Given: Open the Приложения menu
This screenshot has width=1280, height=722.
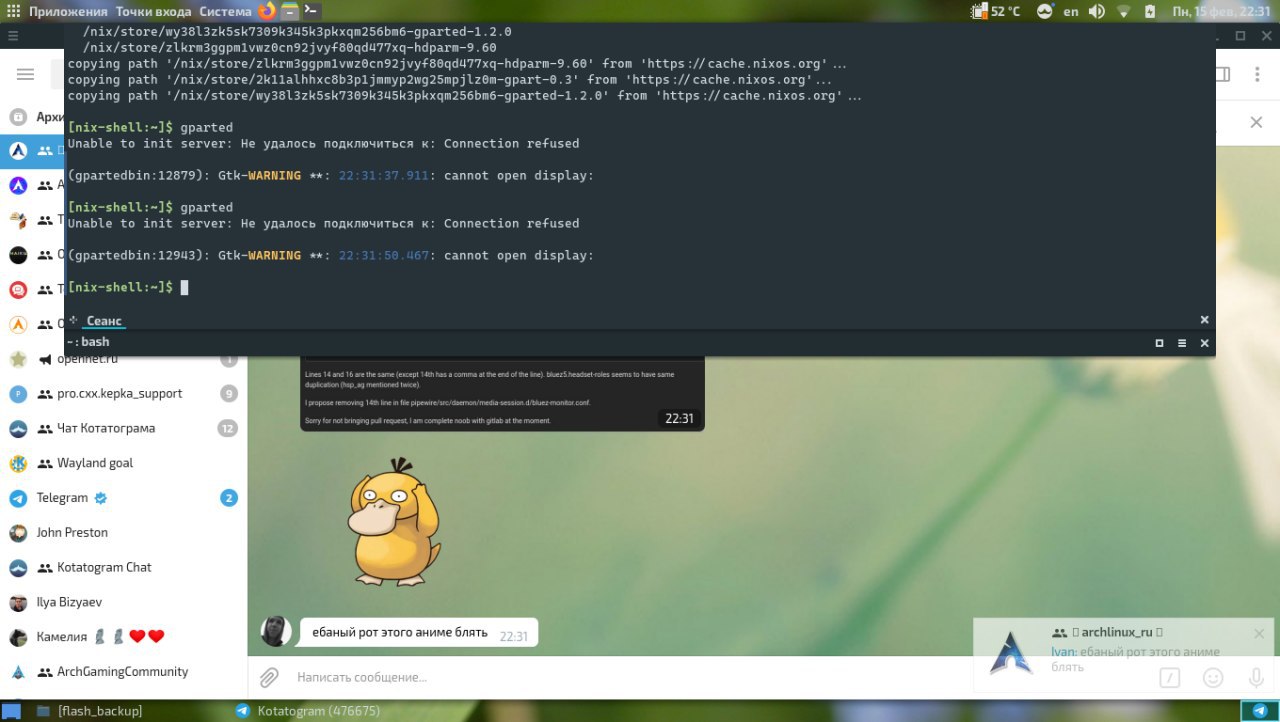Looking at the screenshot, I should 68,11.
